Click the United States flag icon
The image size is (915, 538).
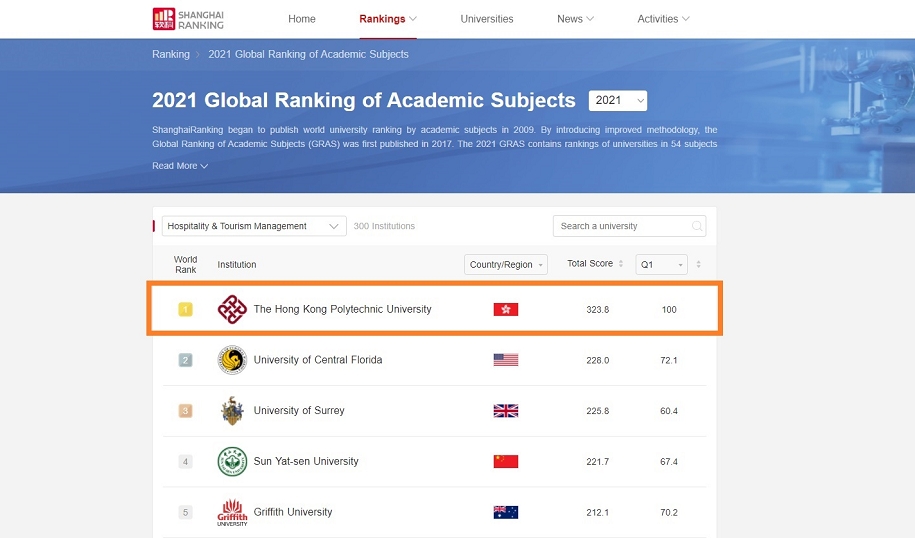click(x=506, y=360)
